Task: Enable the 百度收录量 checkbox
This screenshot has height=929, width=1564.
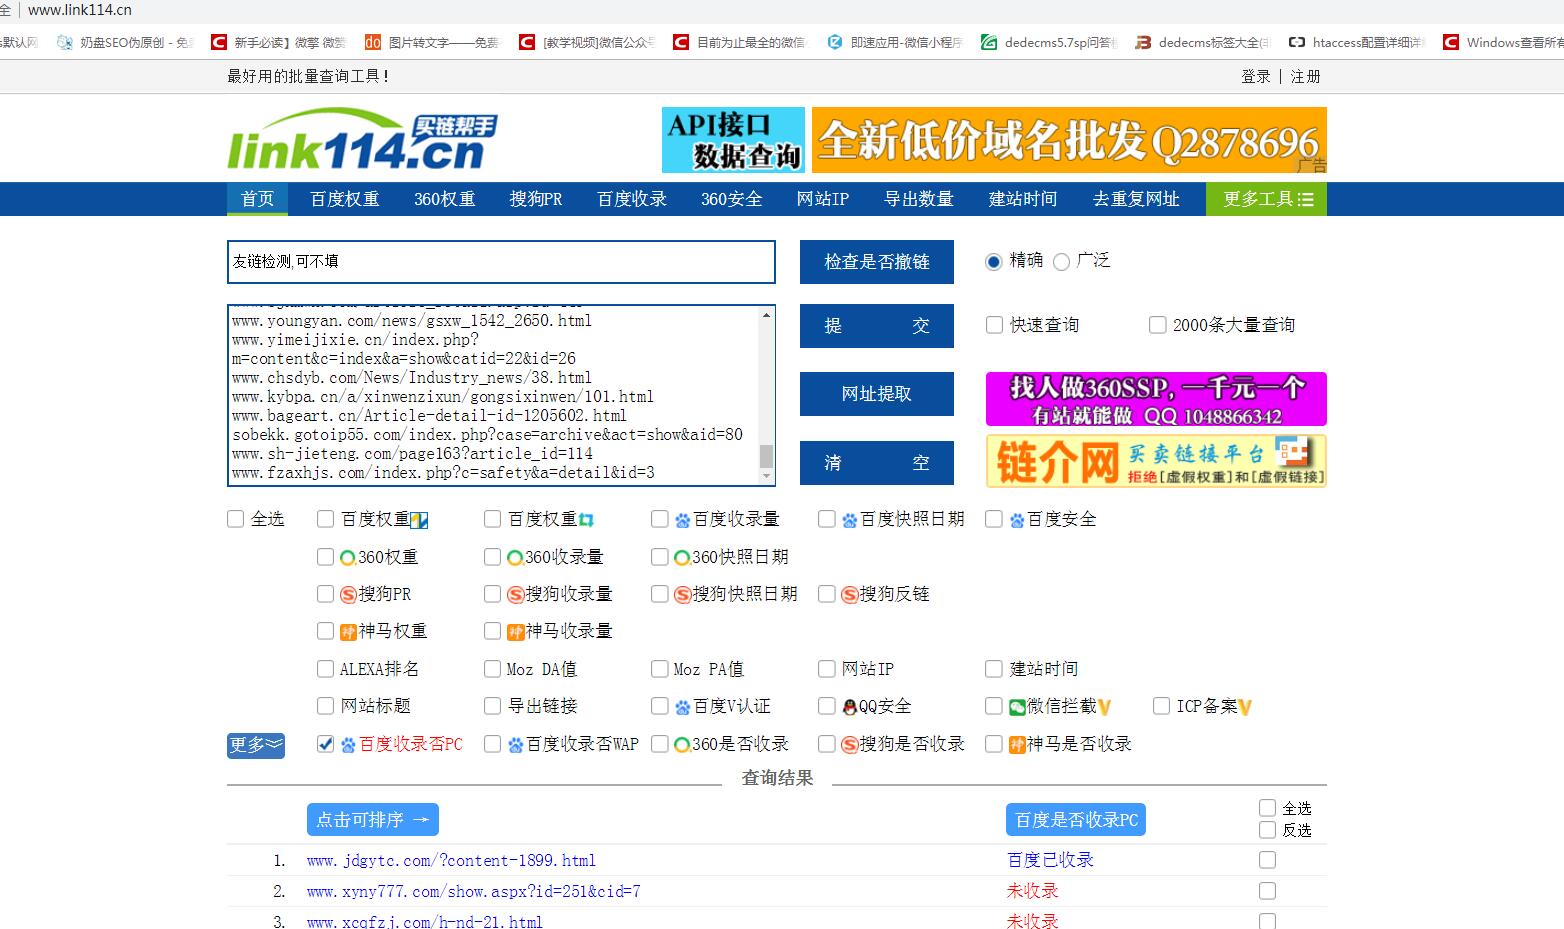Action: tap(660, 519)
